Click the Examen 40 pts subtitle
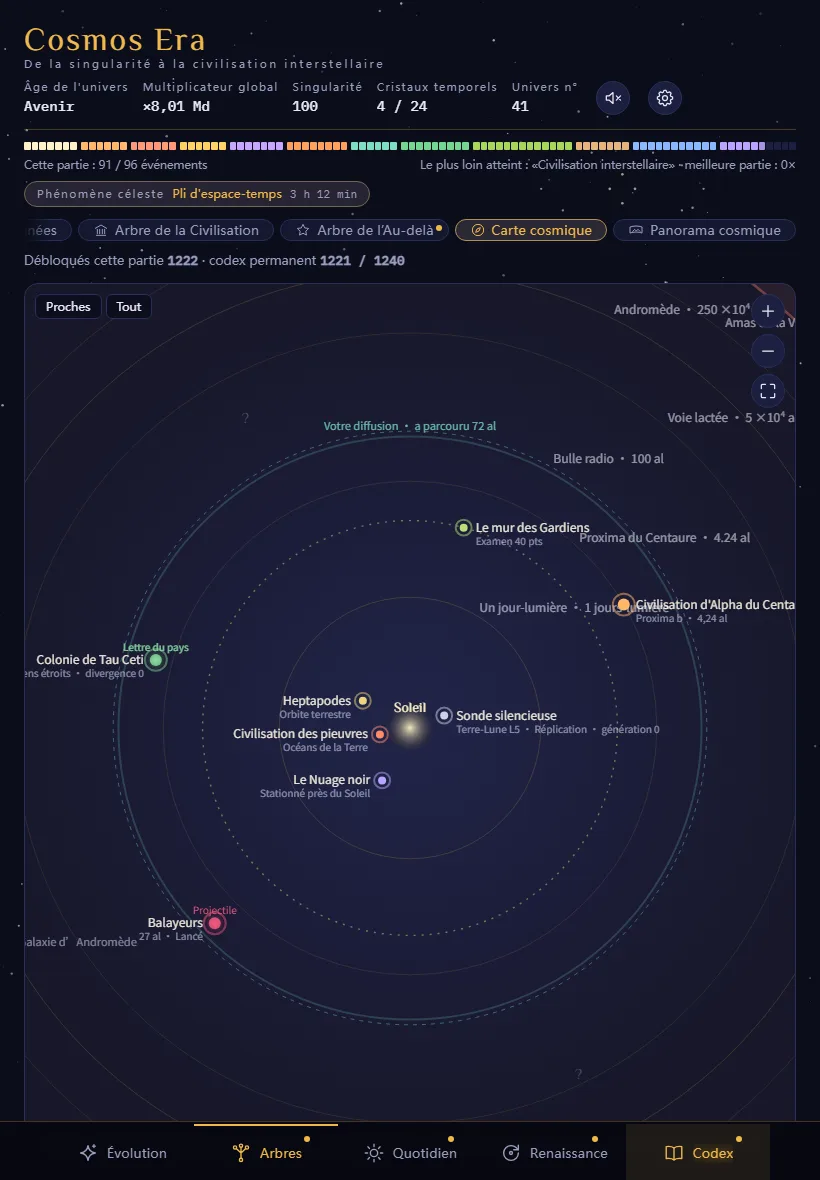This screenshot has width=820, height=1180. (x=509, y=542)
